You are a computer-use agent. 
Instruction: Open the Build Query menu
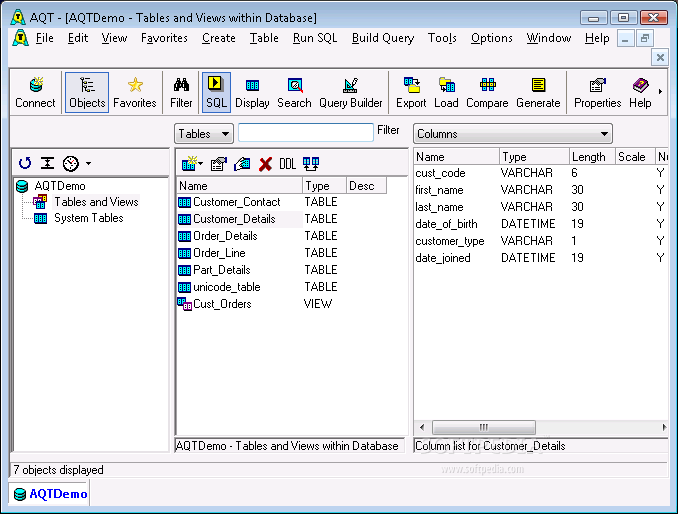coord(383,38)
